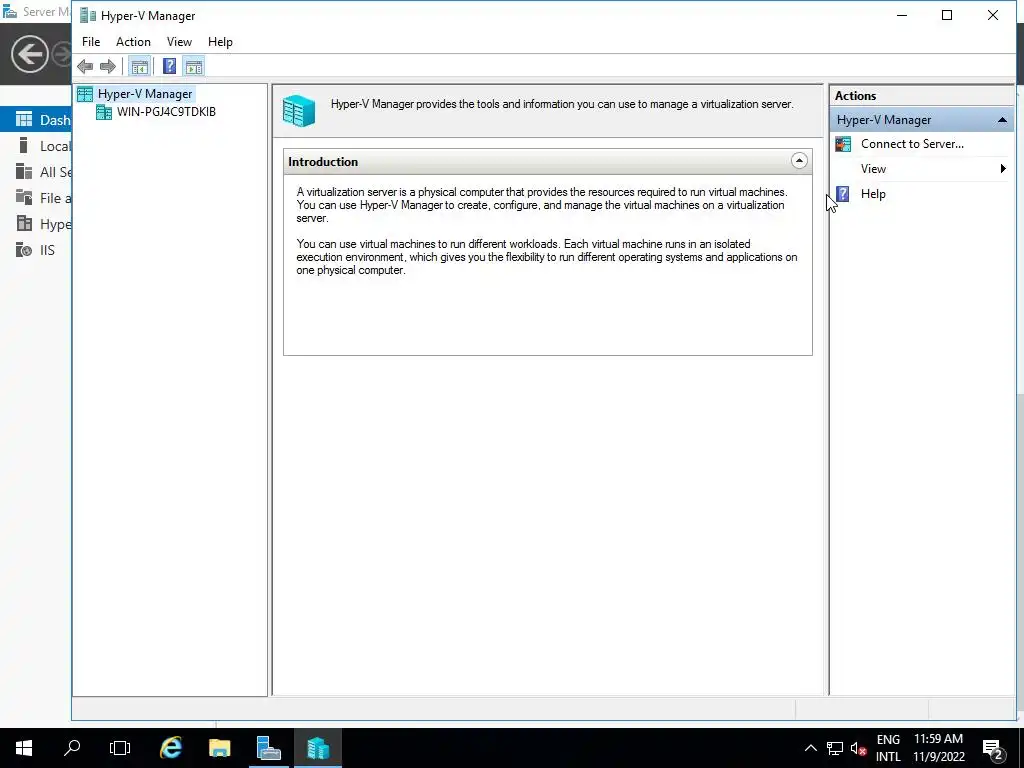This screenshot has width=1024, height=768.
Task: Show hidden tray icons chevron
Action: 810,748
